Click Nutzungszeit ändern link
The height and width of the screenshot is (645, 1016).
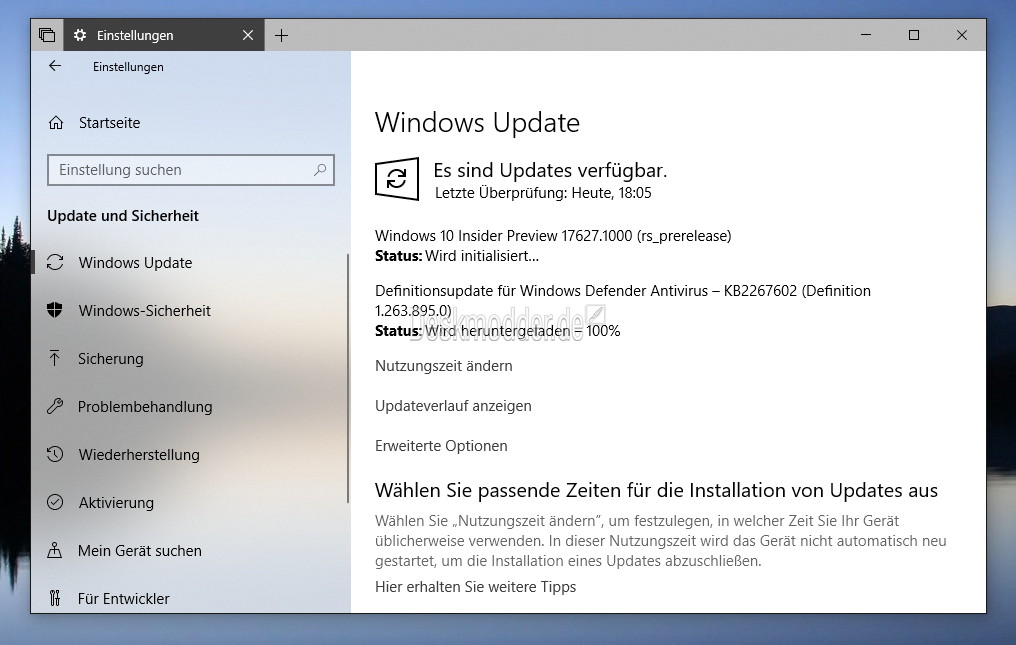tap(444, 366)
